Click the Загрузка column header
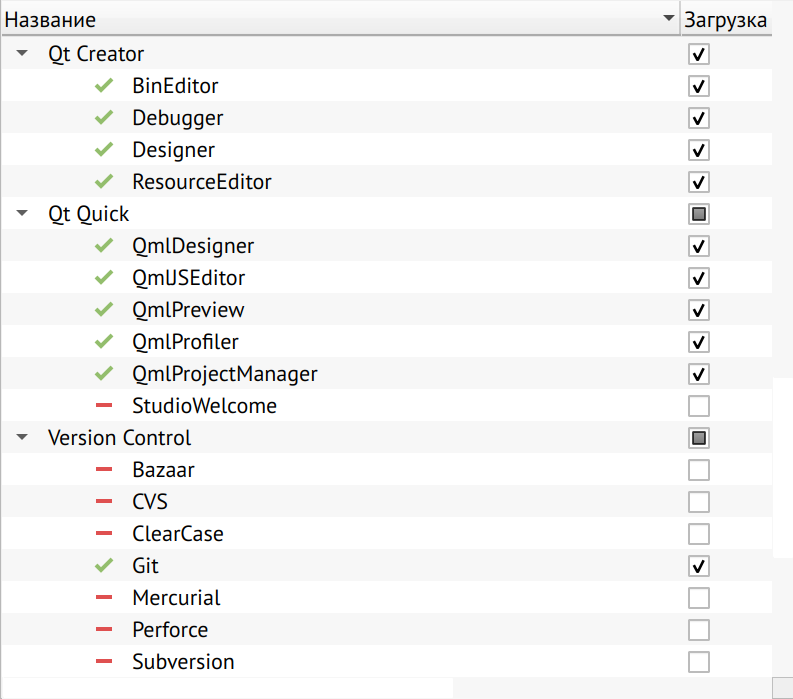The image size is (793, 699). [726, 20]
